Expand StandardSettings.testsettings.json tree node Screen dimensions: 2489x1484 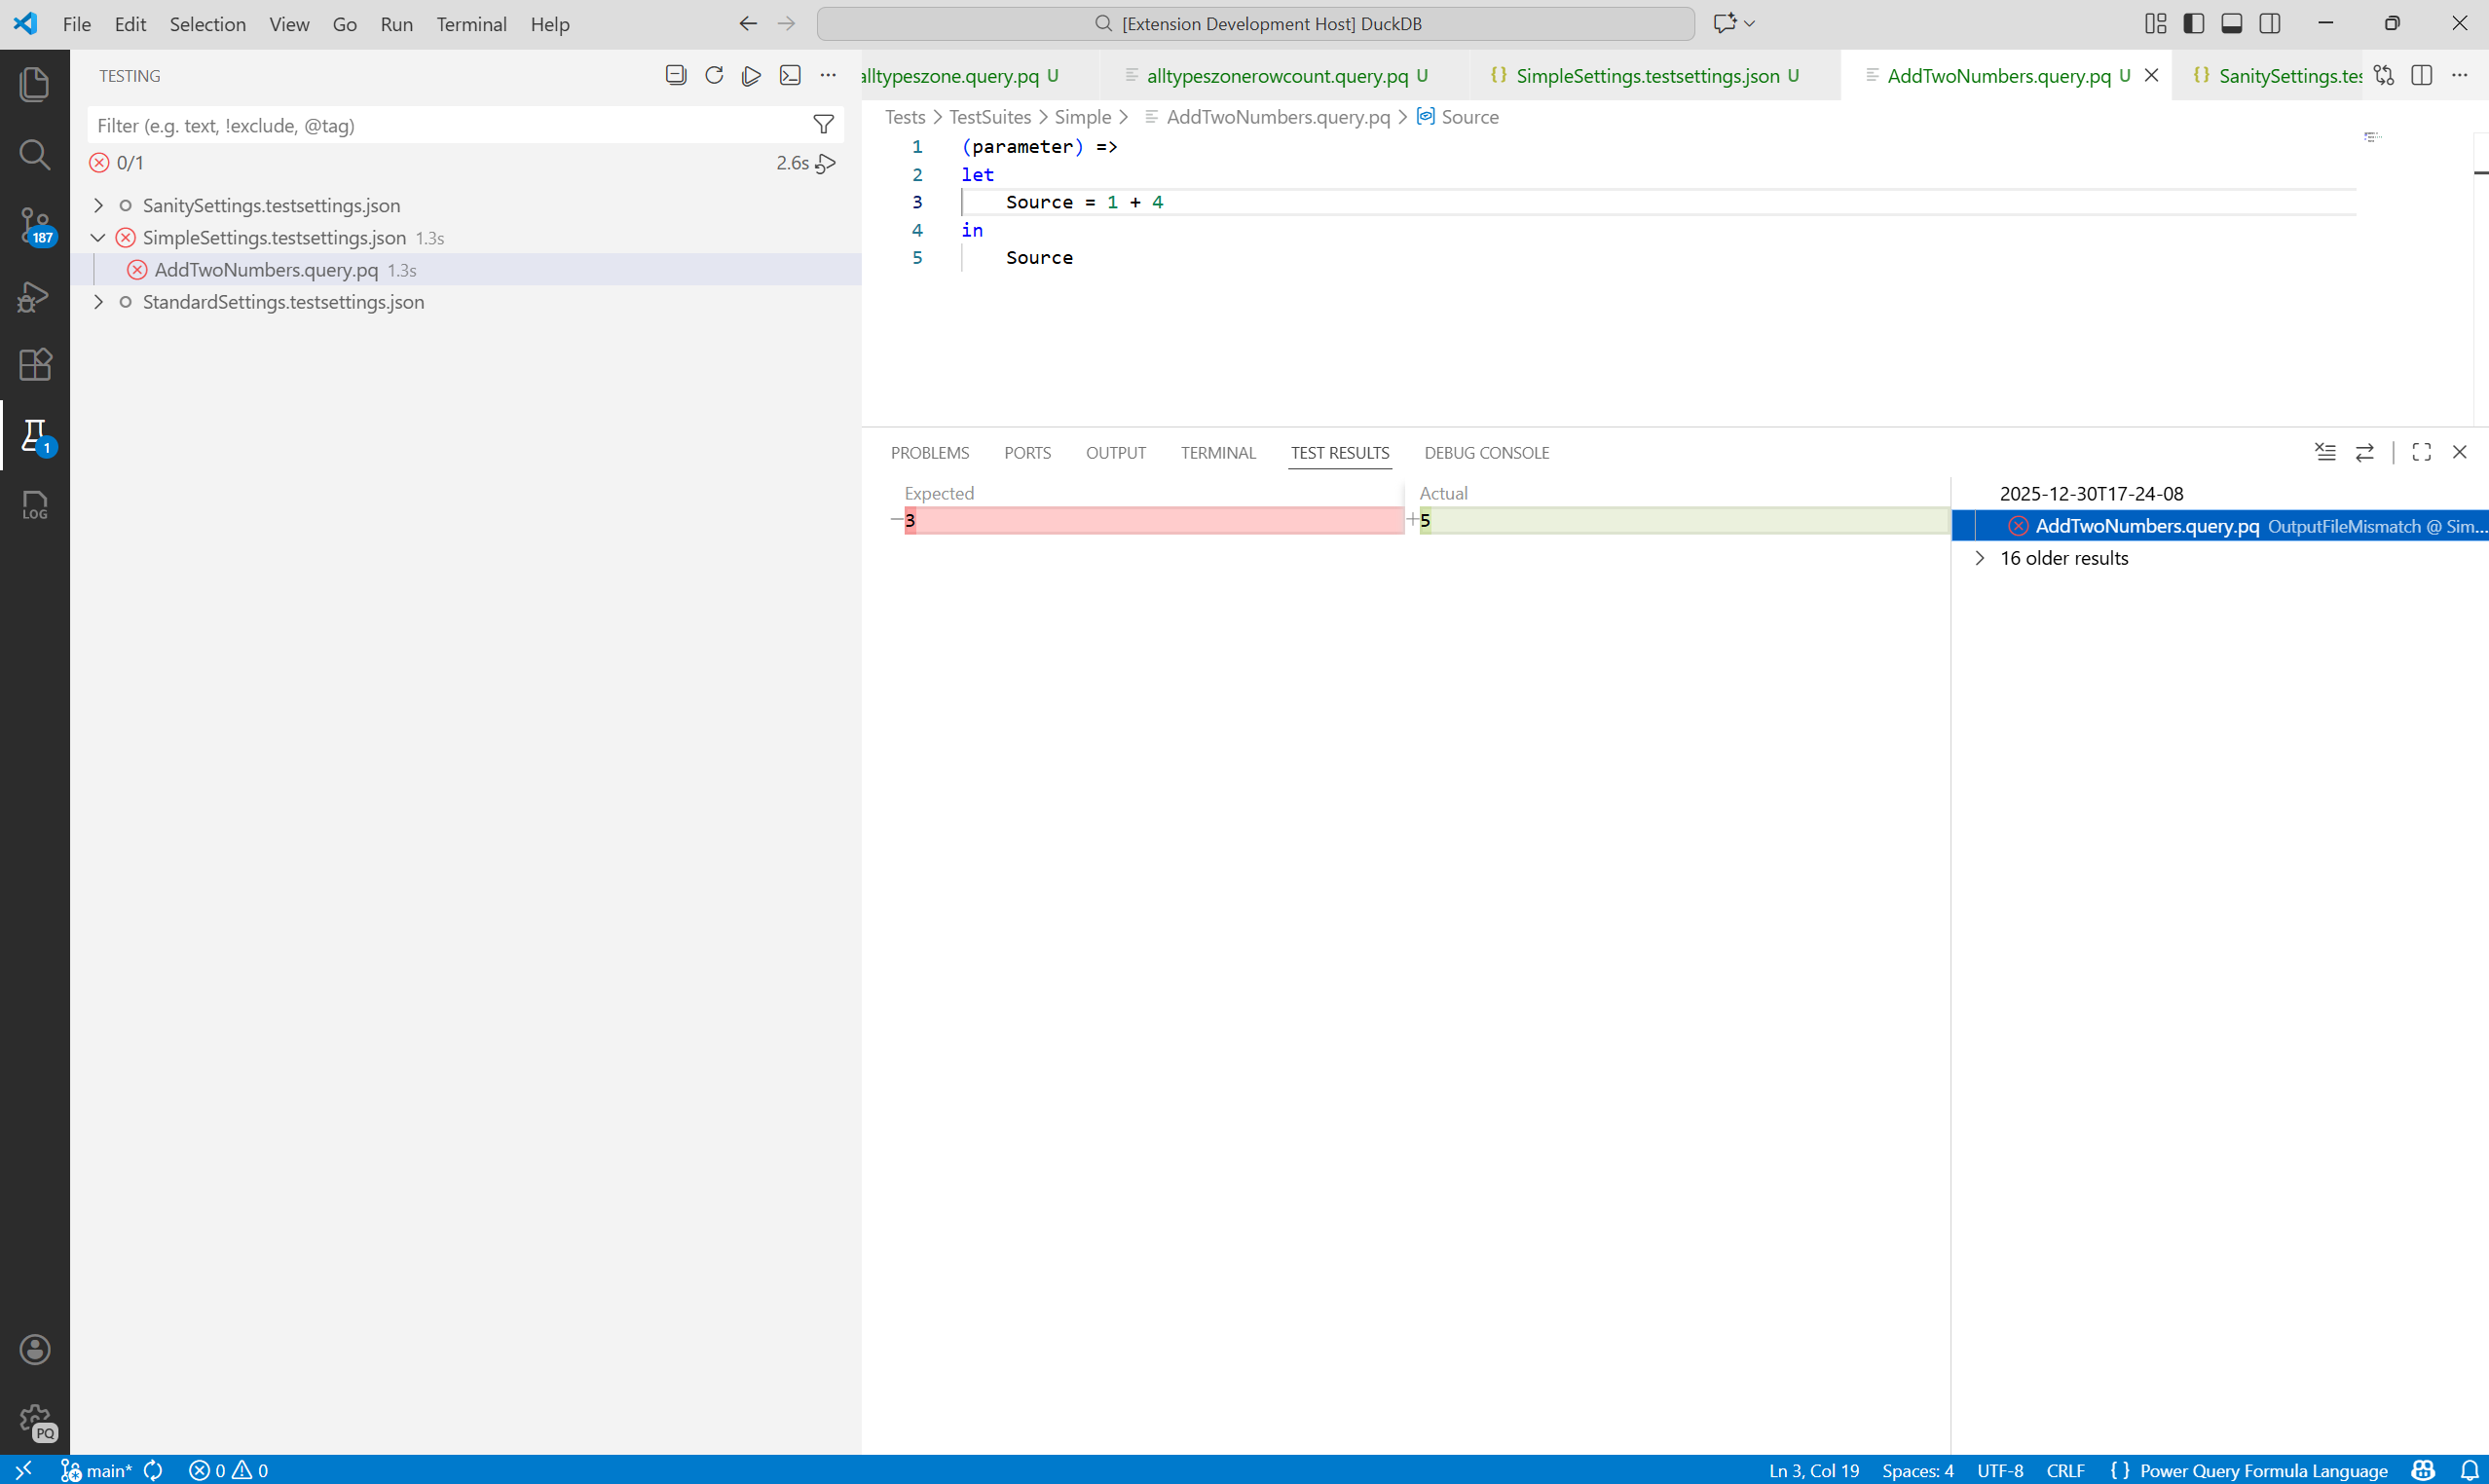coord(98,301)
